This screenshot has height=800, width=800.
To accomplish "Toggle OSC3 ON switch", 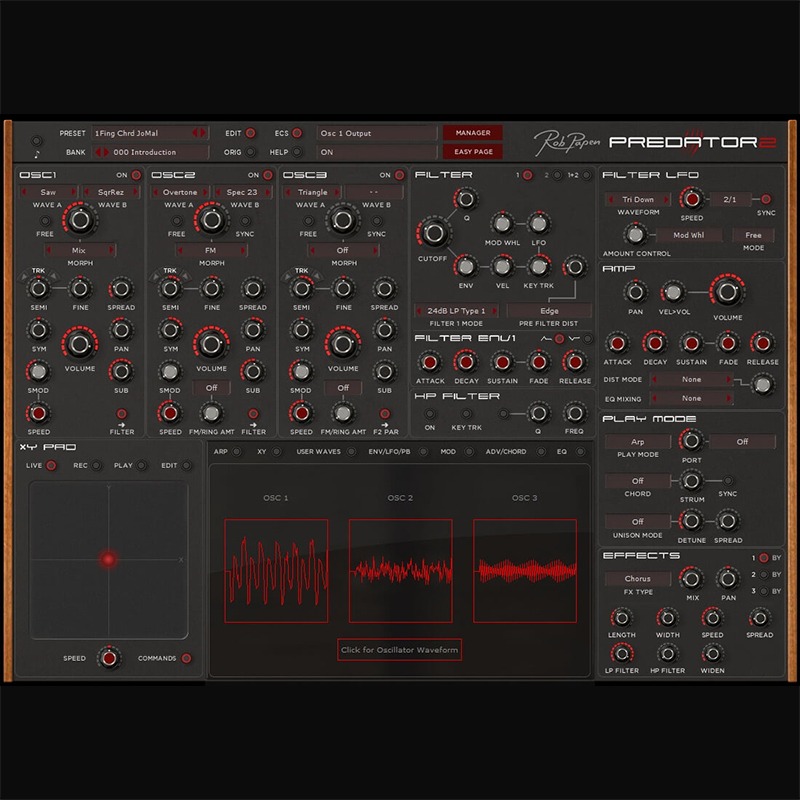I will [x=399, y=175].
